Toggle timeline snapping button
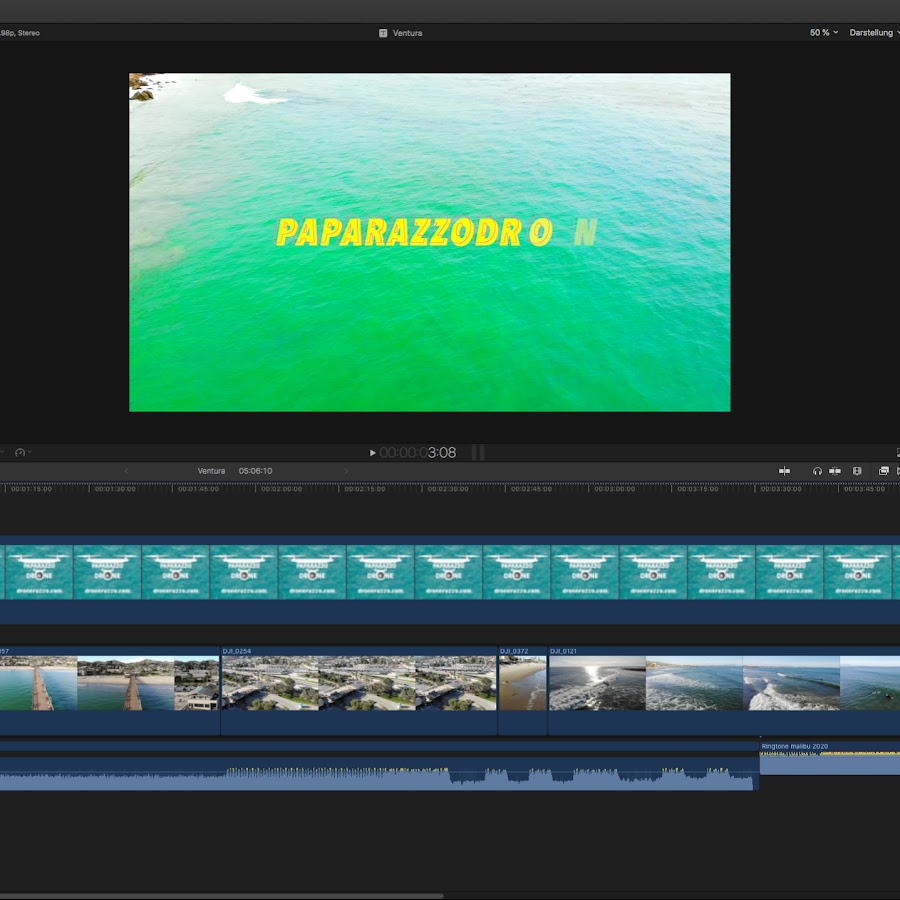Screen dimensions: 900x900 tap(835, 471)
